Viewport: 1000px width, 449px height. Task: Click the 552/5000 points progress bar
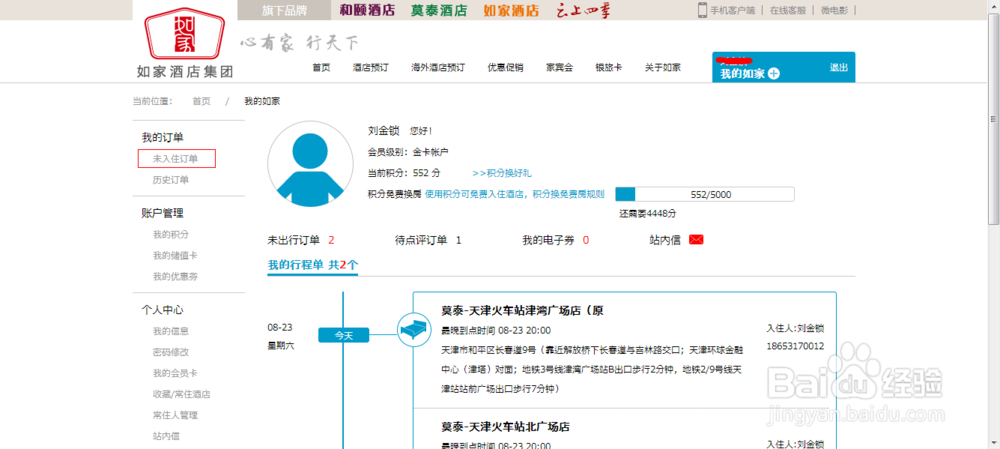click(x=705, y=194)
